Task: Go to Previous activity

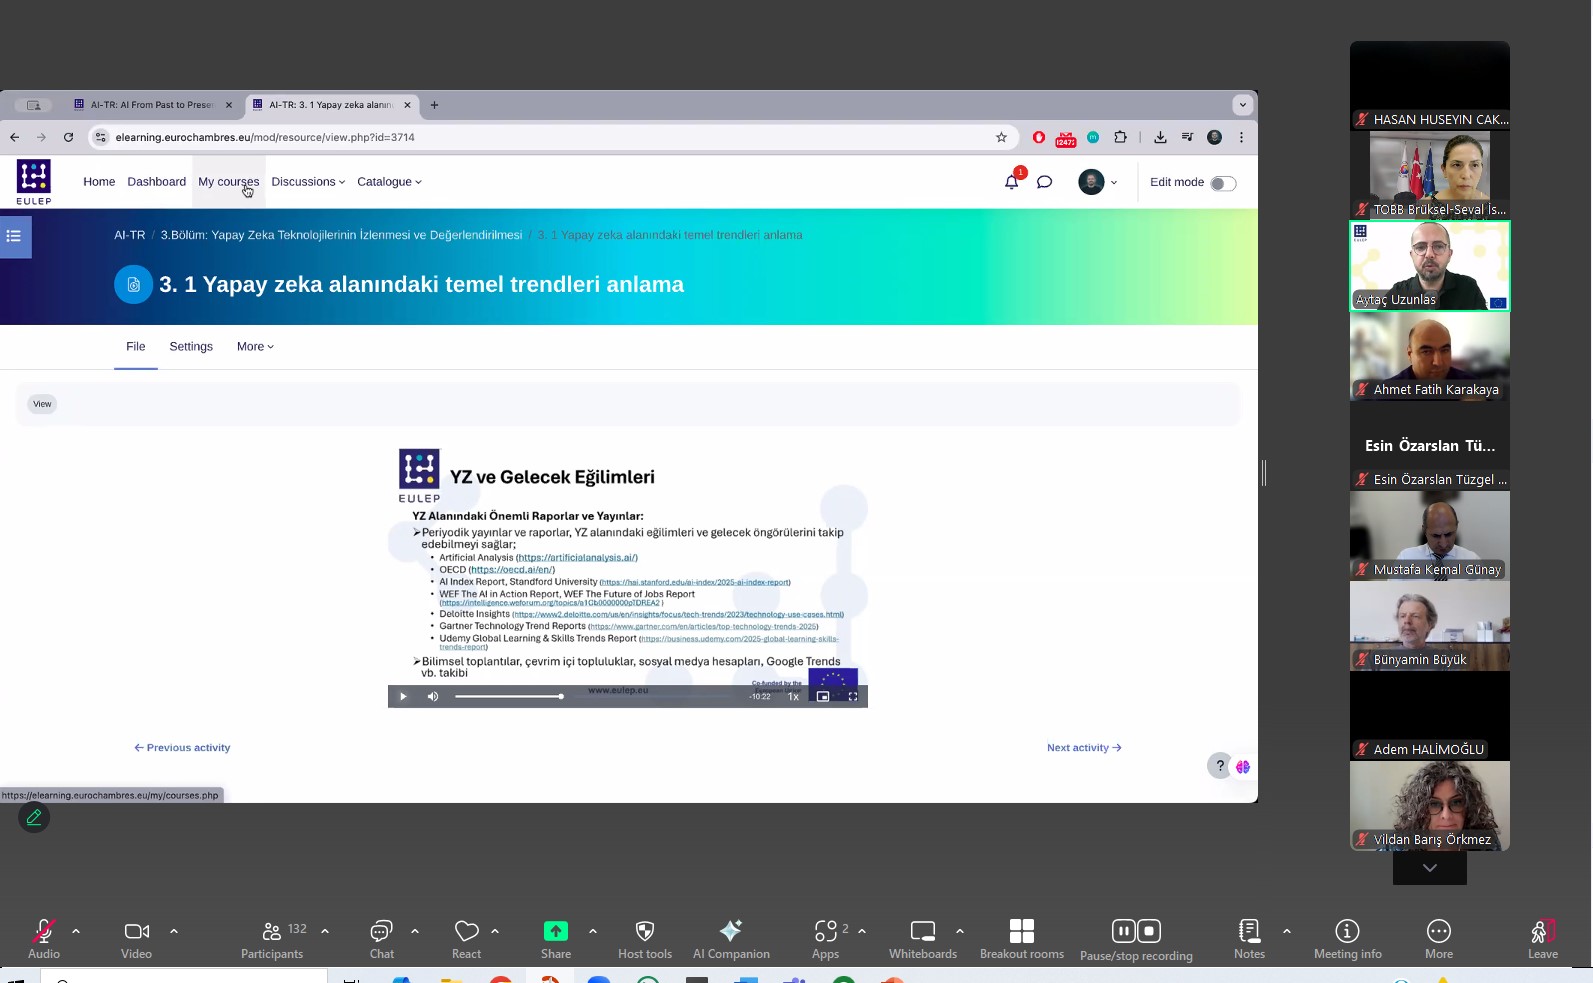Action: pyautogui.click(x=182, y=748)
